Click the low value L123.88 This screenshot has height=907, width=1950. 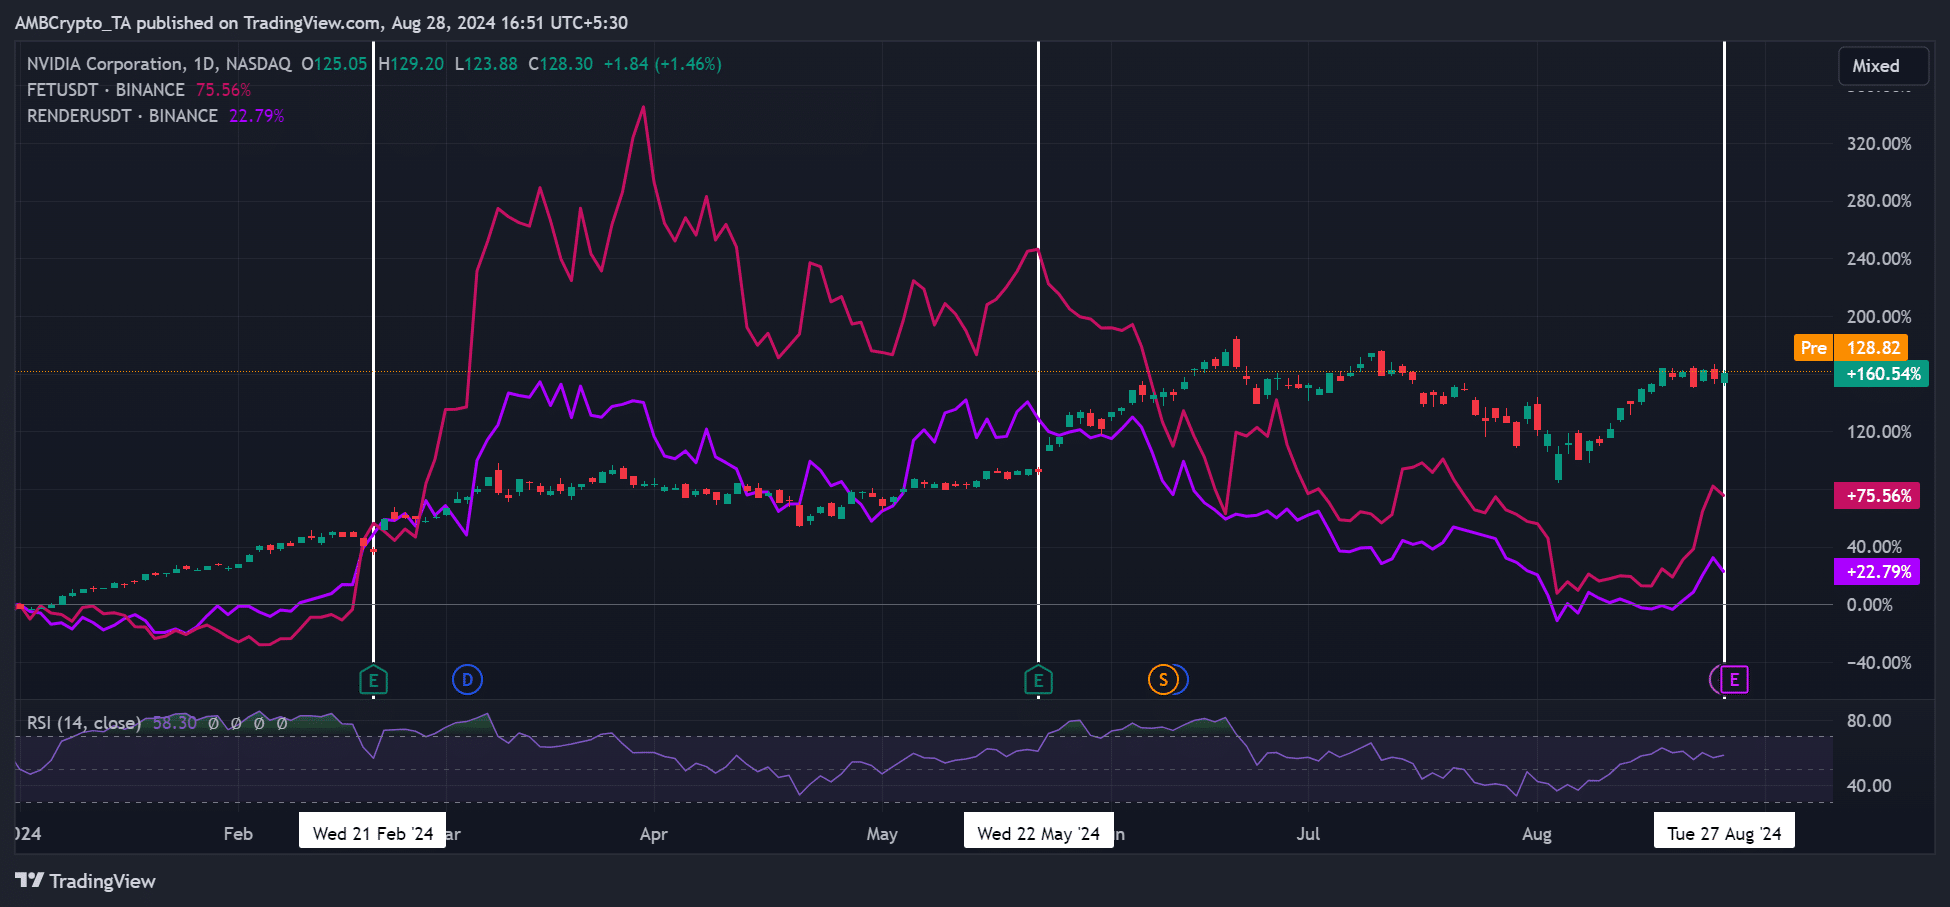pos(486,64)
